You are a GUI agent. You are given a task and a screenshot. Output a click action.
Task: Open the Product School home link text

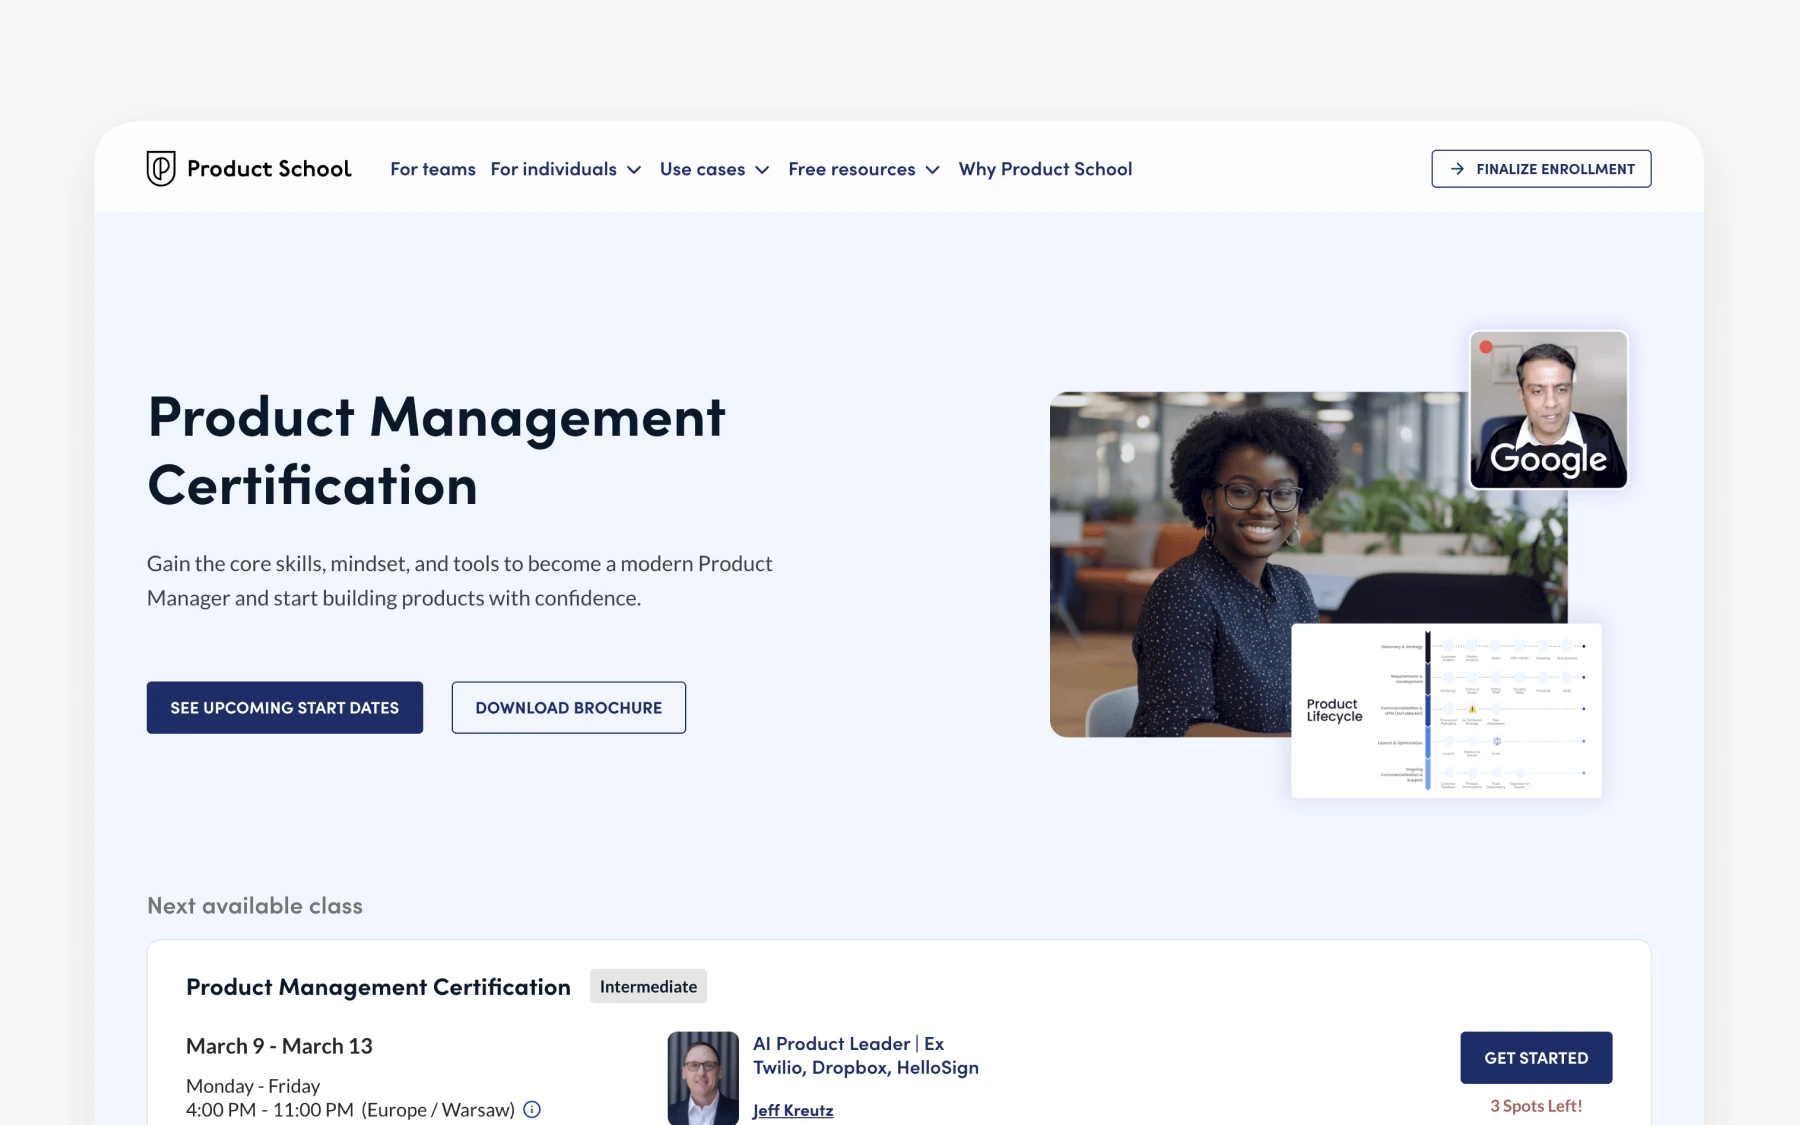269,169
